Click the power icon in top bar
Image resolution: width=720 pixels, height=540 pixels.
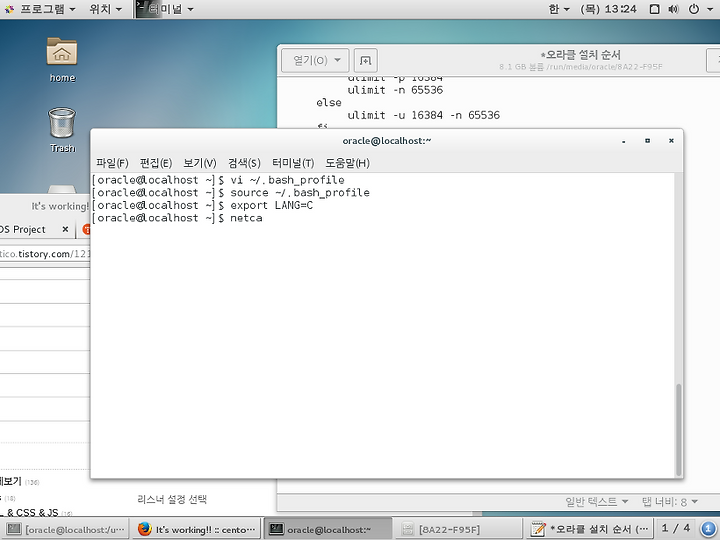[x=694, y=9]
